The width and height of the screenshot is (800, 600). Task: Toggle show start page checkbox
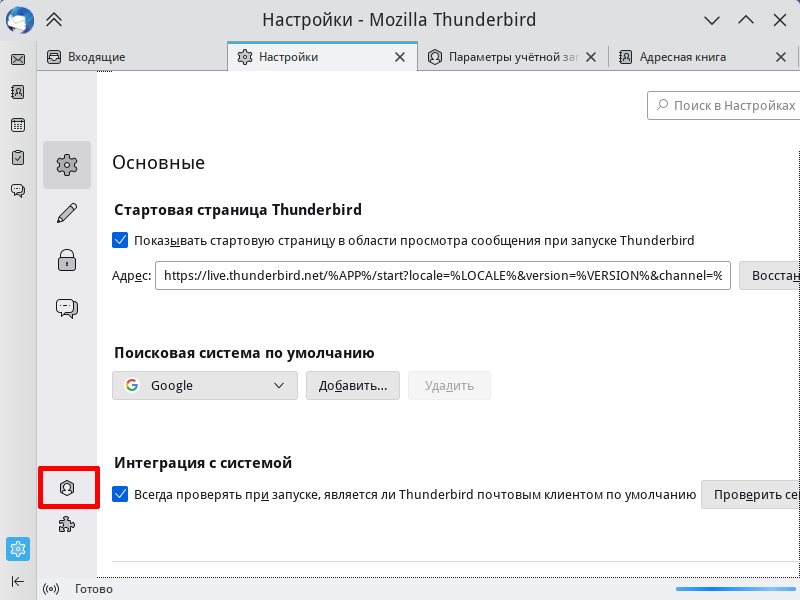pyautogui.click(x=120, y=240)
